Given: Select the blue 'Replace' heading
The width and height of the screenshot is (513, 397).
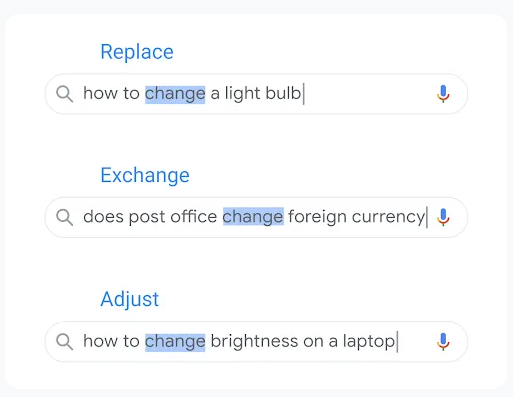Looking at the screenshot, I should pos(137,52).
